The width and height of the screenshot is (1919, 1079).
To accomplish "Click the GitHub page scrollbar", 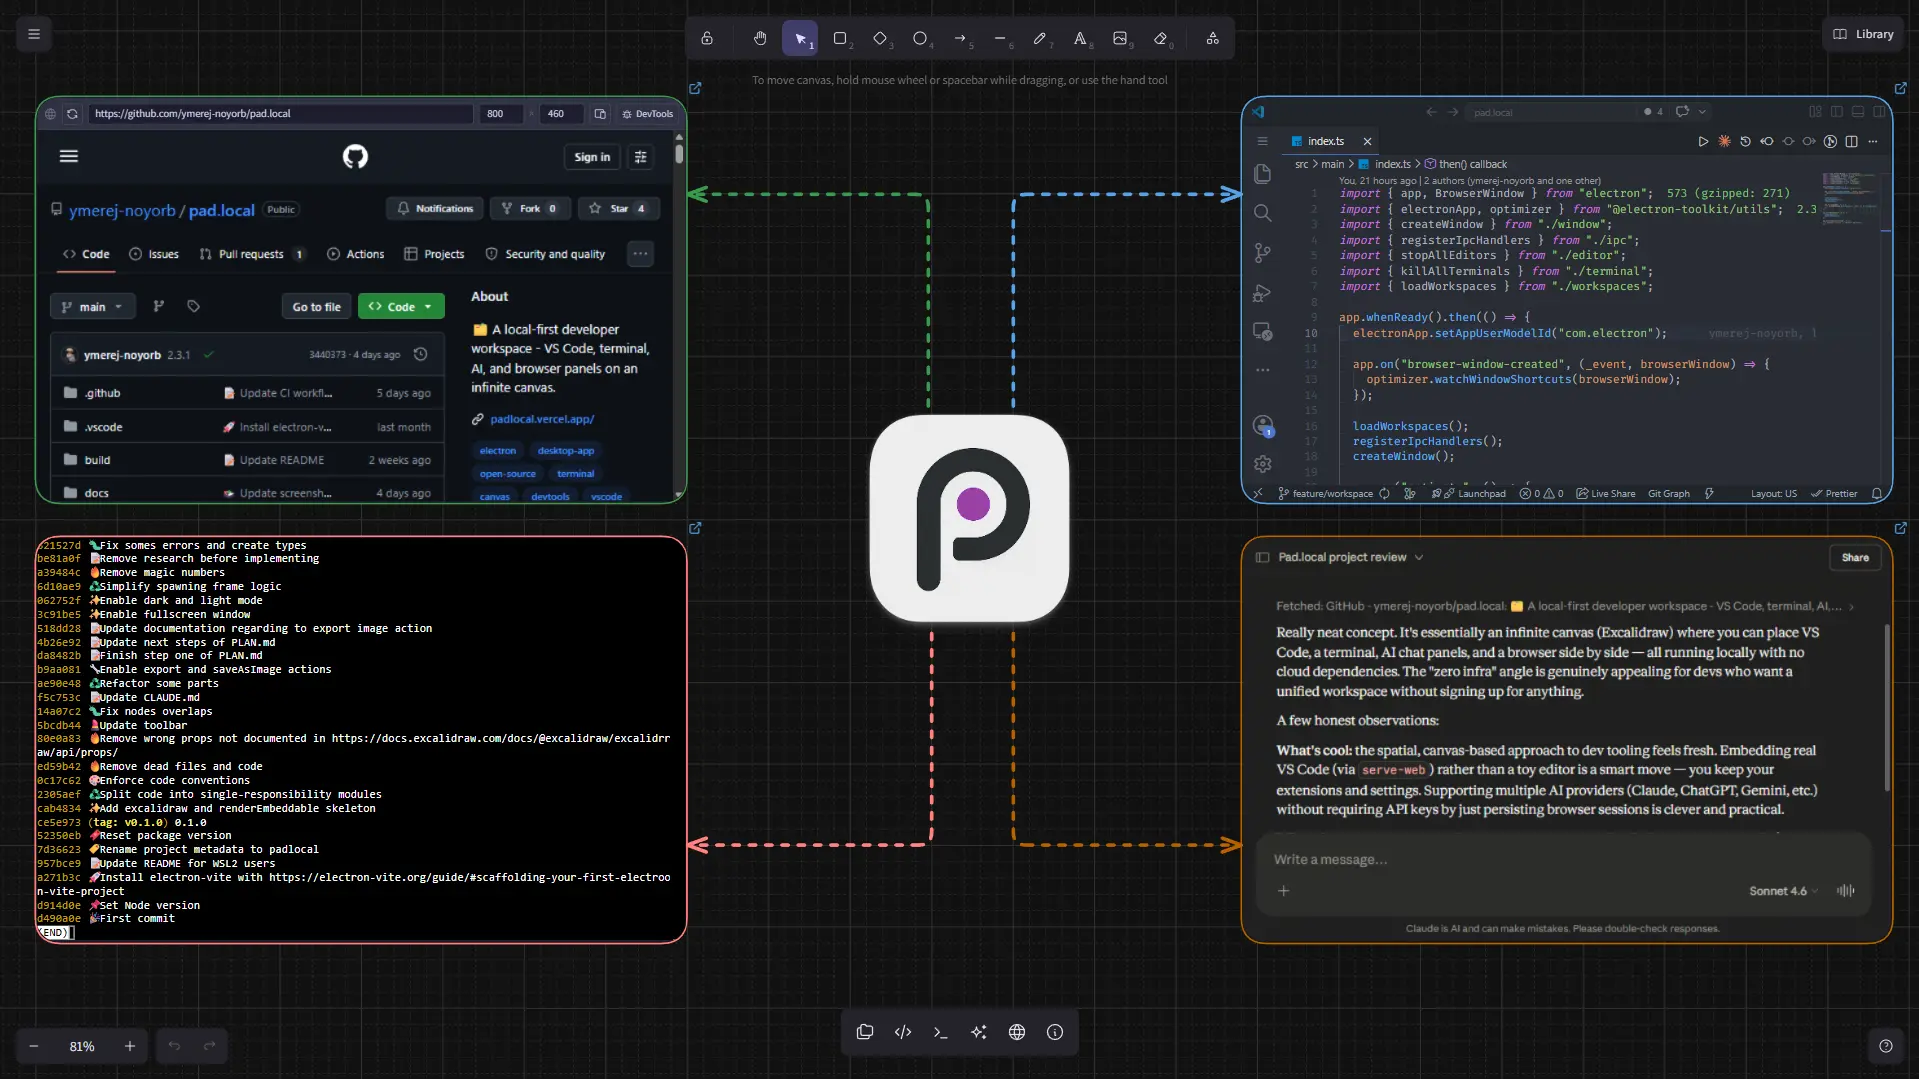I will (x=679, y=154).
